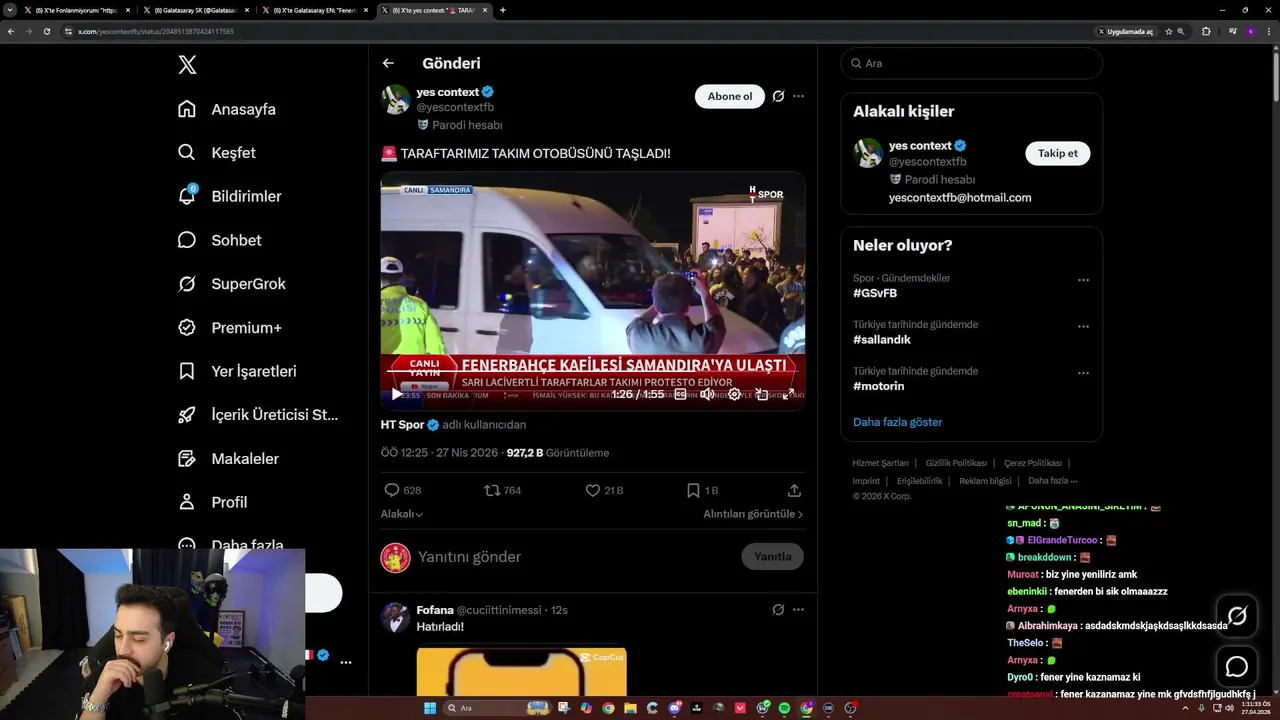This screenshot has width=1280, height=720.
Task: Open Makaleler in sidebar
Action: click(228, 459)
